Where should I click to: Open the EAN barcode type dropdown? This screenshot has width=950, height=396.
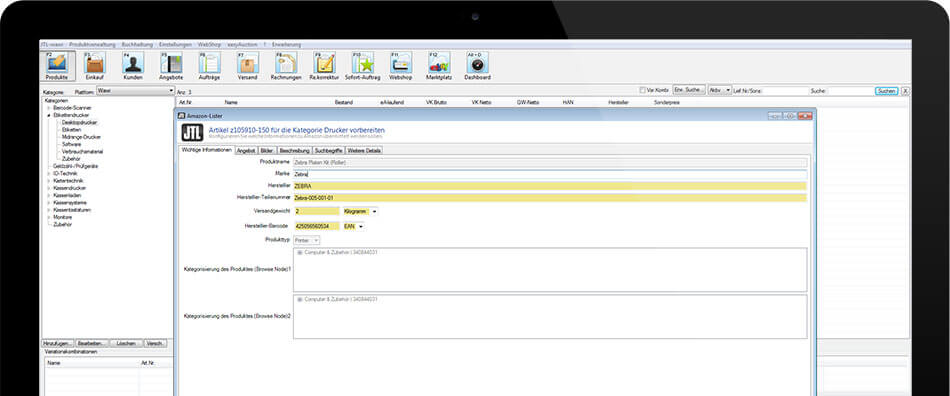point(354,226)
